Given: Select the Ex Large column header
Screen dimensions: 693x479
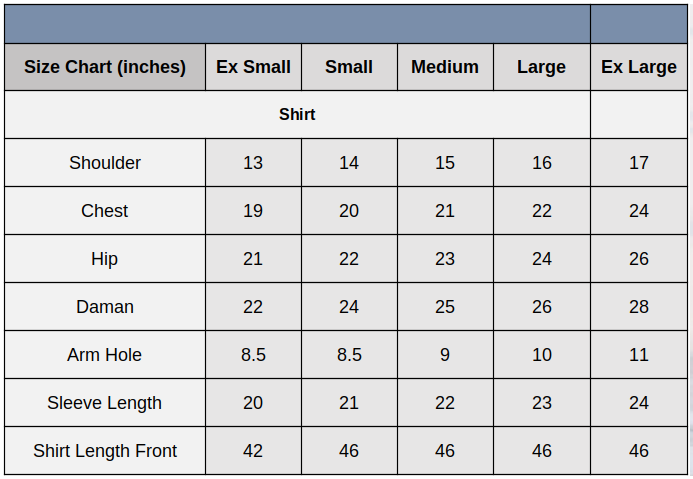Looking at the screenshot, I should coord(639,67).
